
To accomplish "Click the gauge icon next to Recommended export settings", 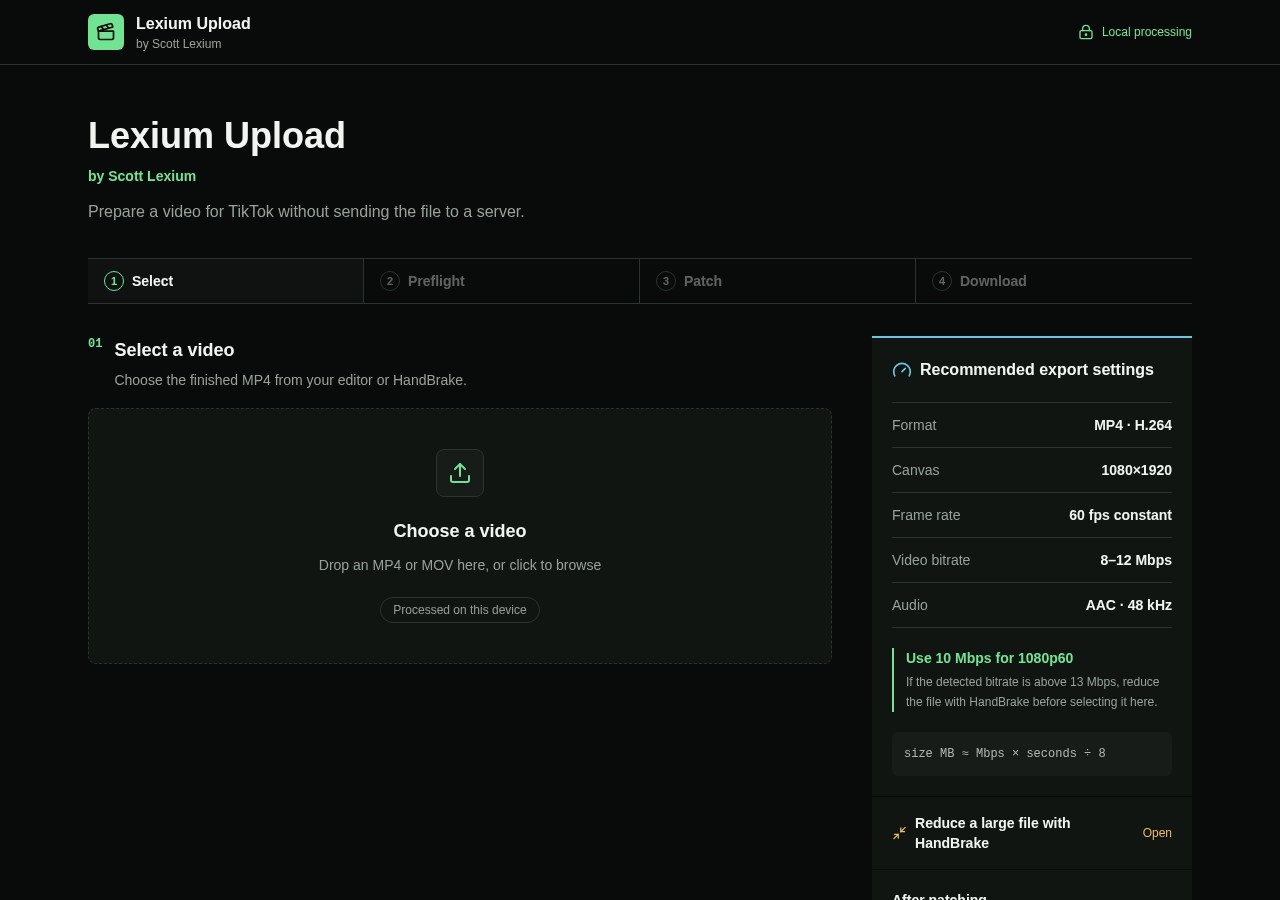I will pyautogui.click(x=902, y=370).
